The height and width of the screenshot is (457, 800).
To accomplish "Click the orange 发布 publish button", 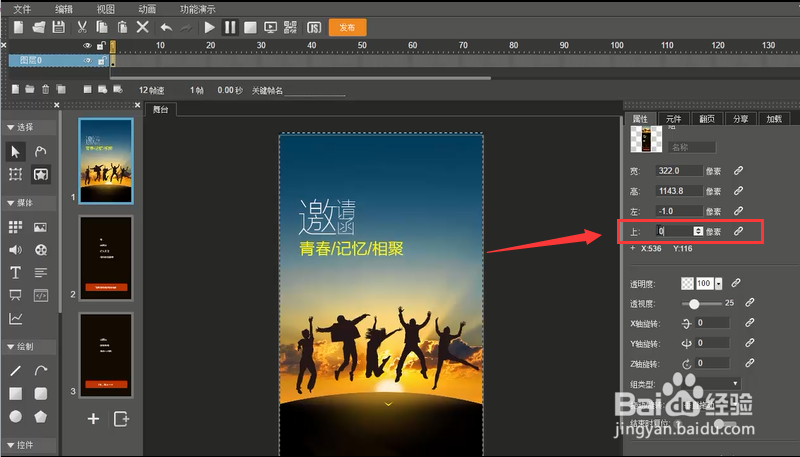I will point(347,27).
